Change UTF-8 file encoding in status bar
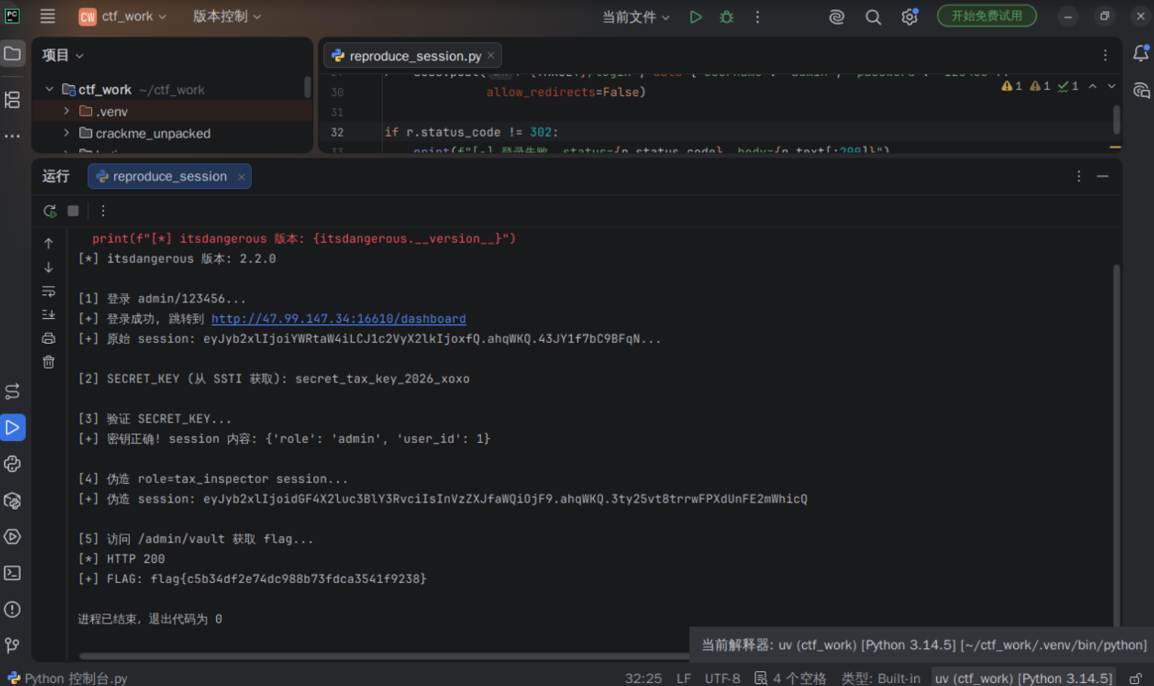Screen dimensions: 1154x686 click(x=722, y=678)
